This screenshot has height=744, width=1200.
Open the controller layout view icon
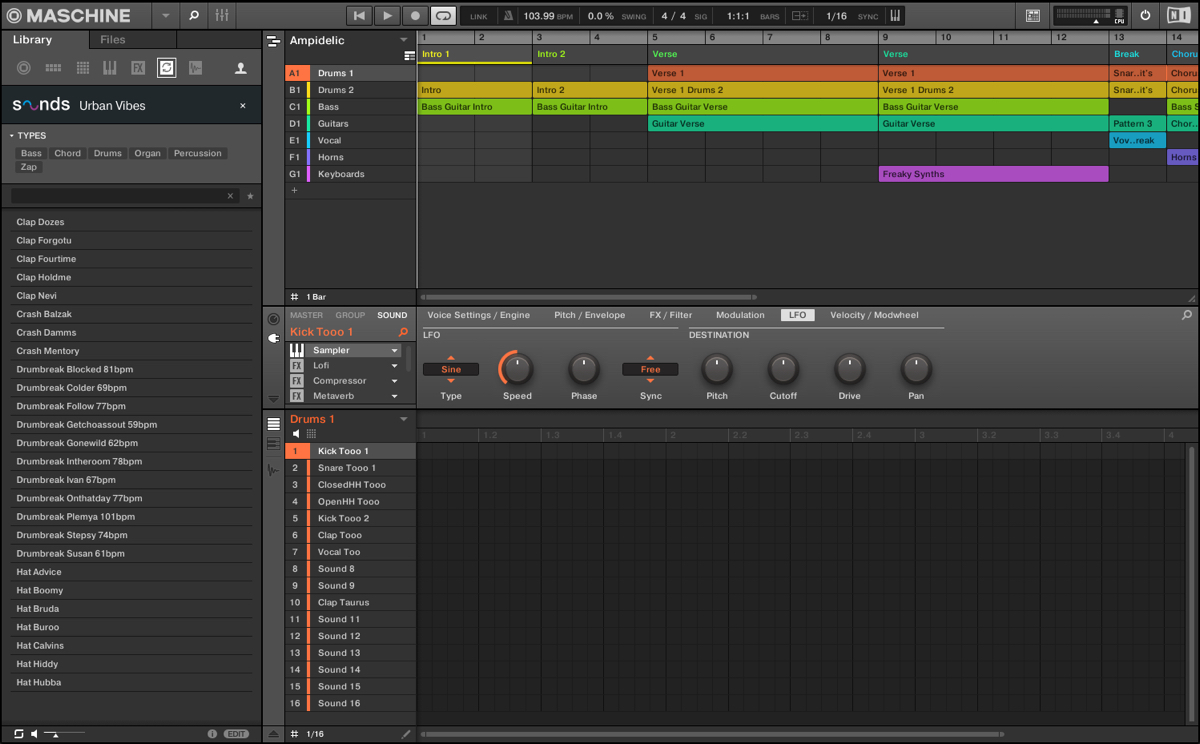pos(1033,16)
